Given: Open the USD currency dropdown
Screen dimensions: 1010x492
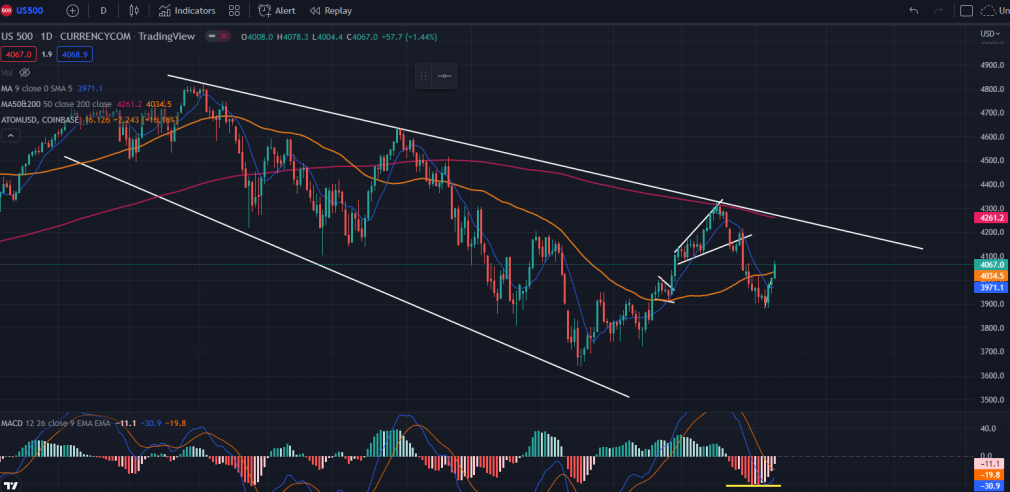Looking at the screenshot, I should (x=989, y=33).
